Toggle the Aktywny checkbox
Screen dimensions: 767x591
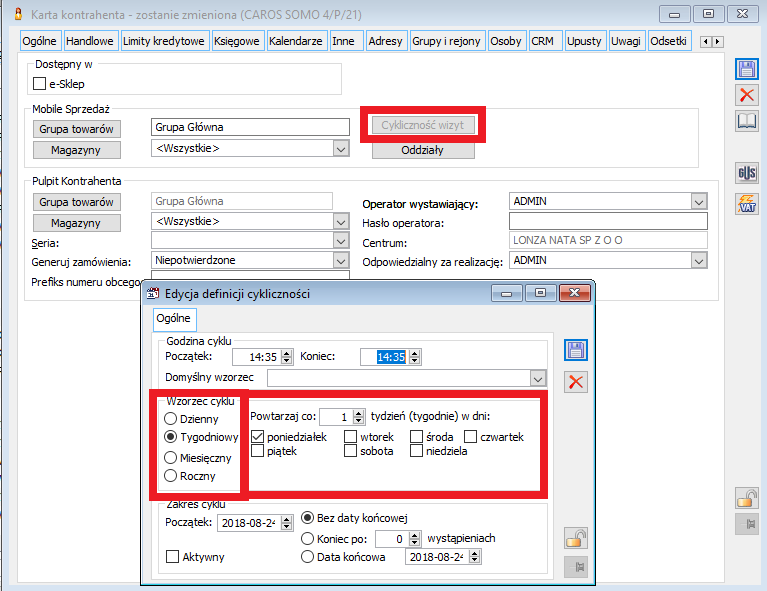173,557
